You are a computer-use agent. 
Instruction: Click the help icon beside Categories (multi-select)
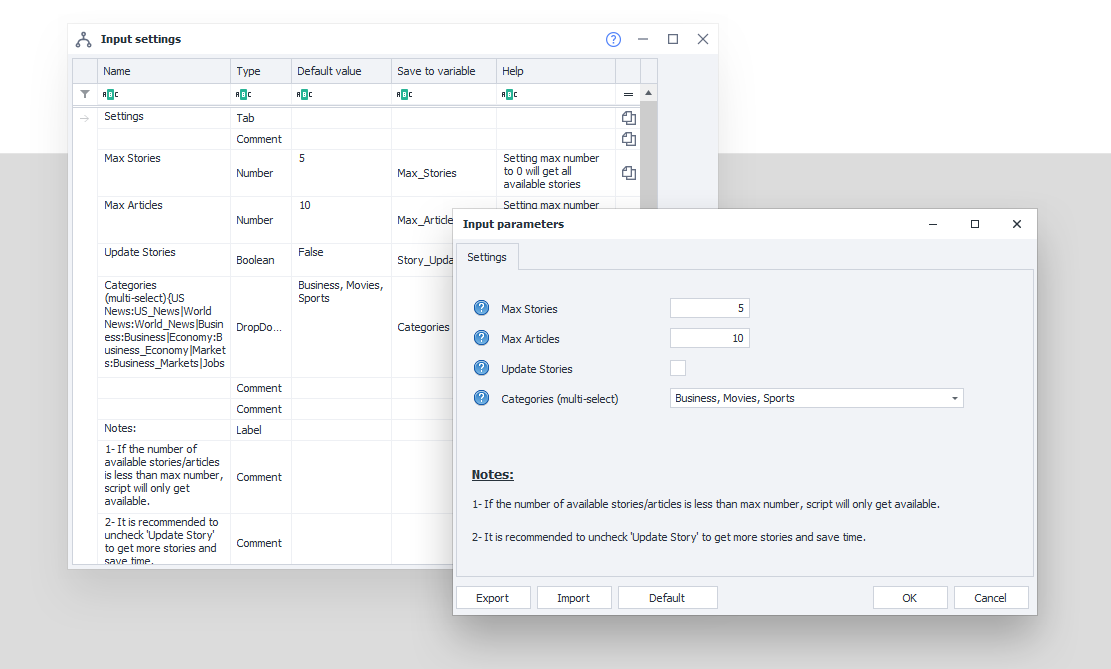tap(481, 399)
